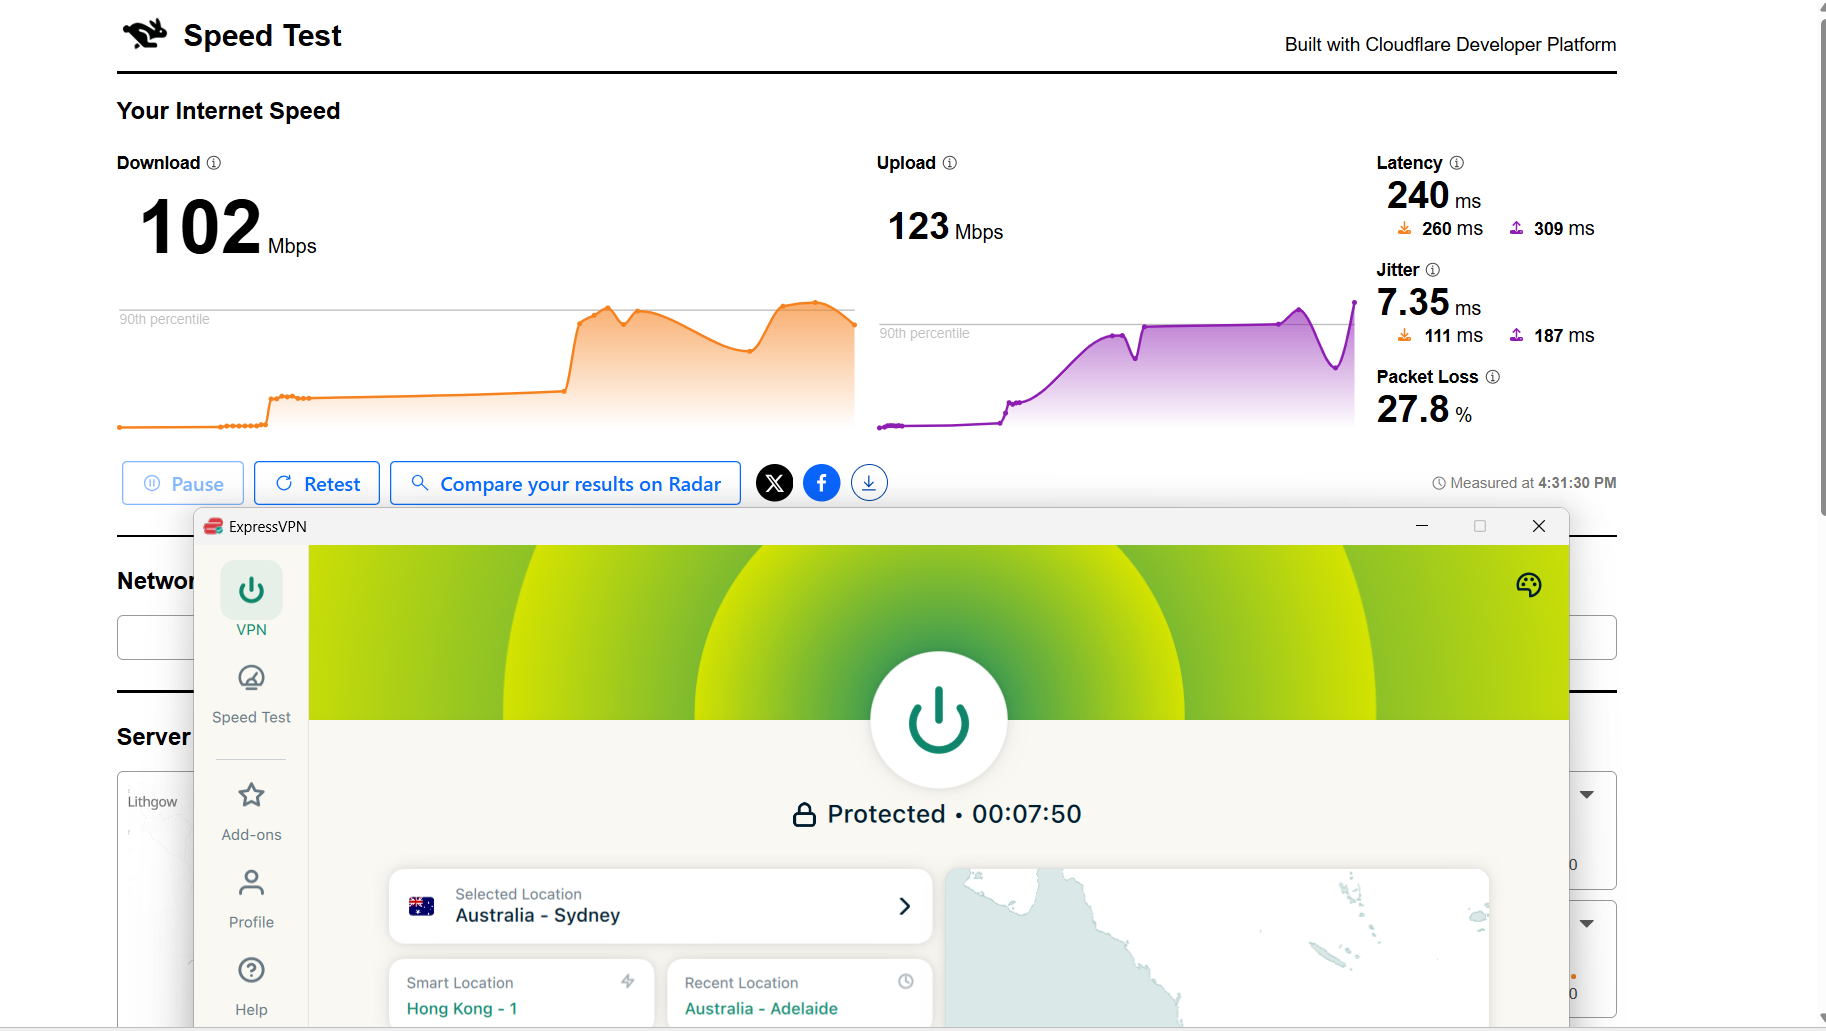Open the upper dropdown on the server panel
Screen dimensions: 1826x1031
coord(1587,794)
